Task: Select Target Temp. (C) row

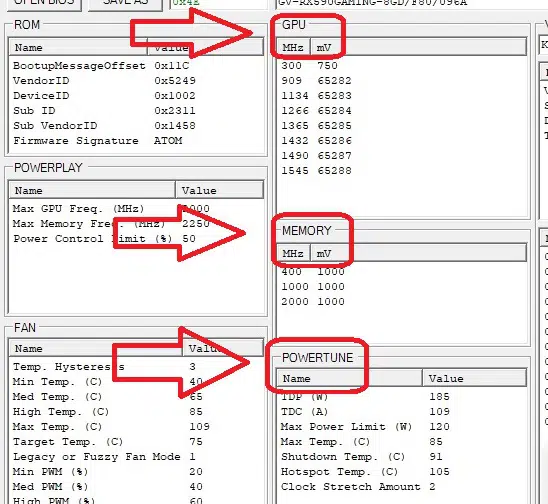Action: pos(136,442)
